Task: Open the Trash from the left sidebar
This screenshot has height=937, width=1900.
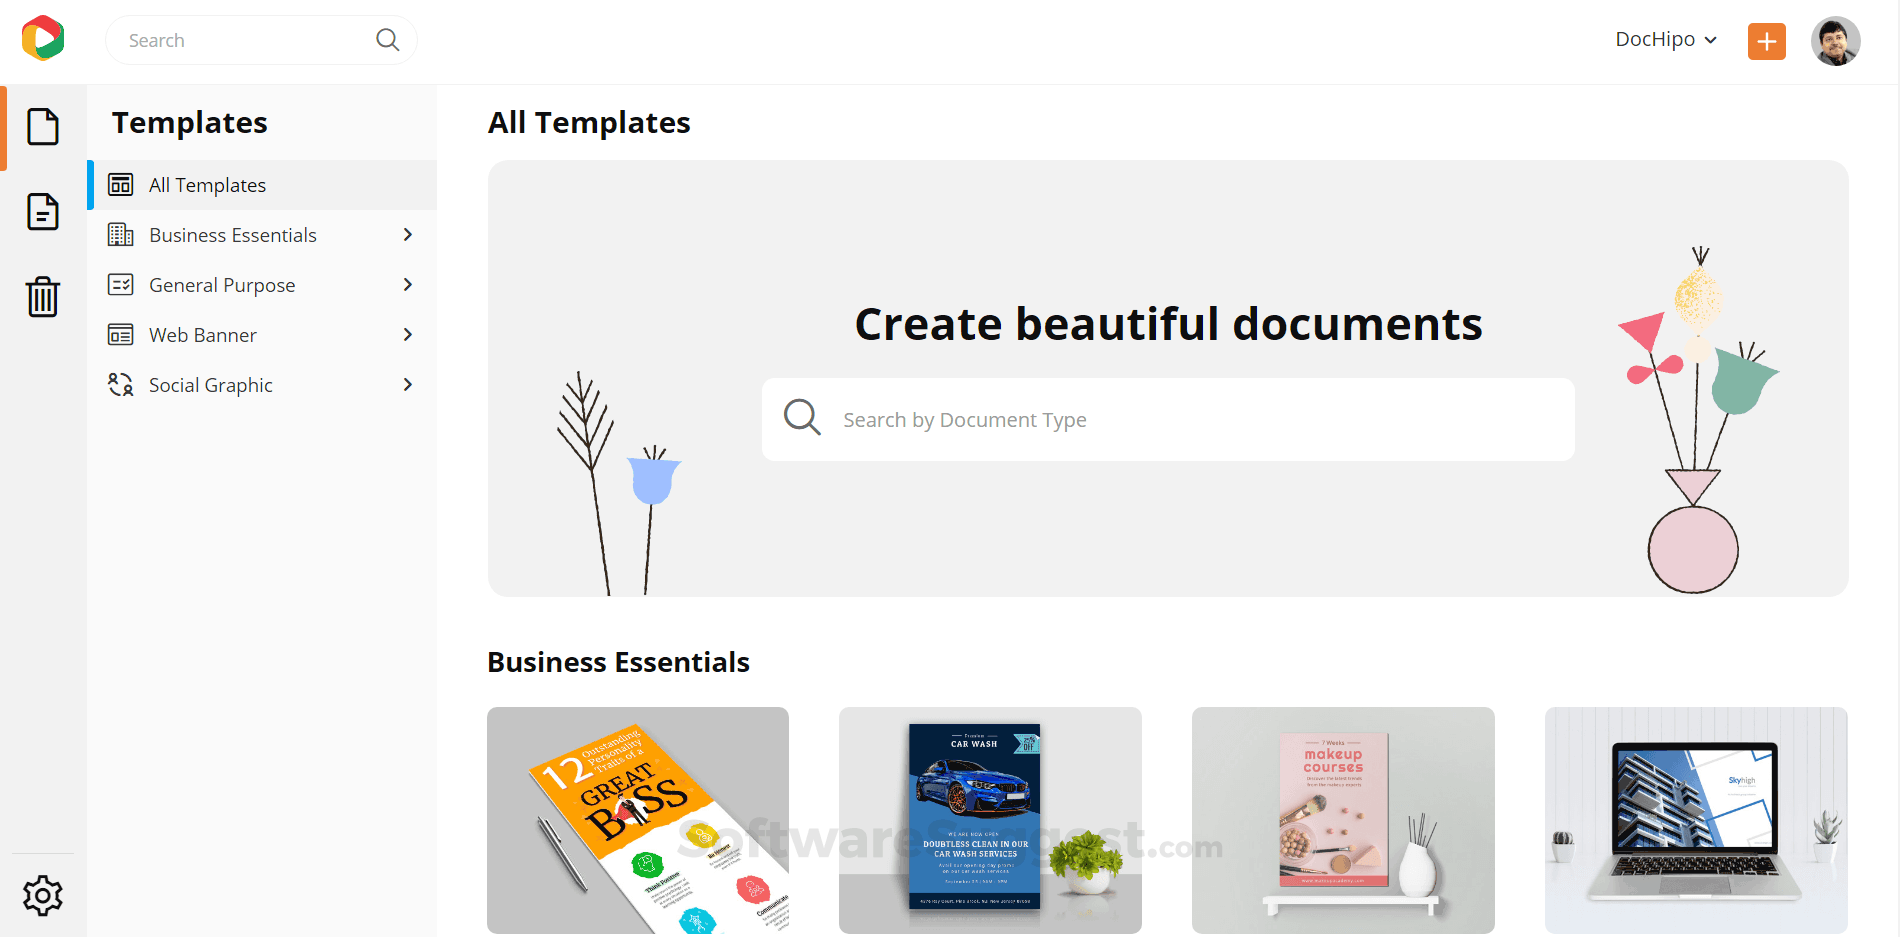Action: point(42,297)
